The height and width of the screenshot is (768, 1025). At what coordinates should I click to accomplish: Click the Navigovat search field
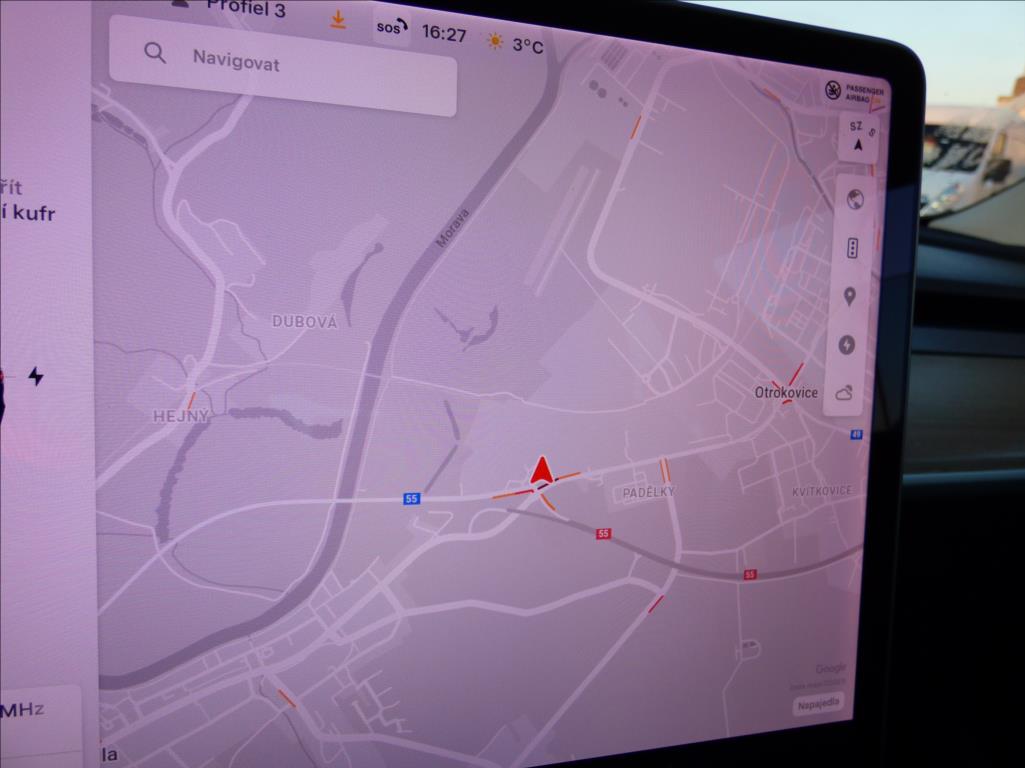[280, 63]
